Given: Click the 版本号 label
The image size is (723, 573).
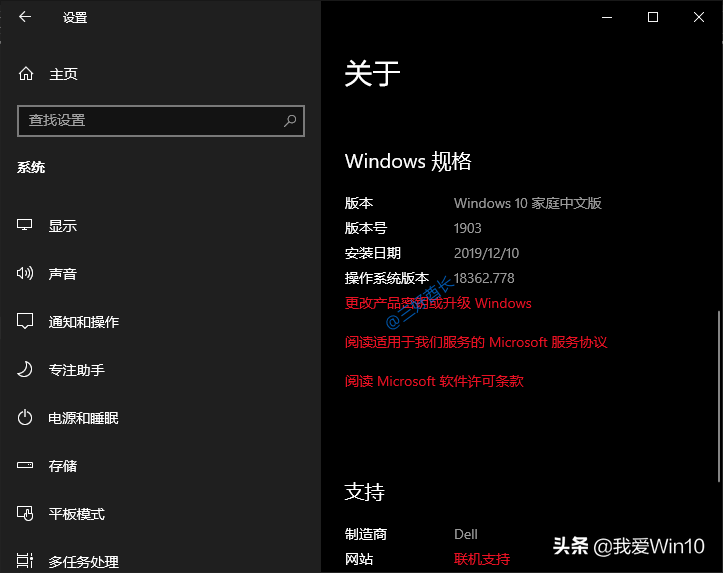Looking at the screenshot, I should 366,228.
